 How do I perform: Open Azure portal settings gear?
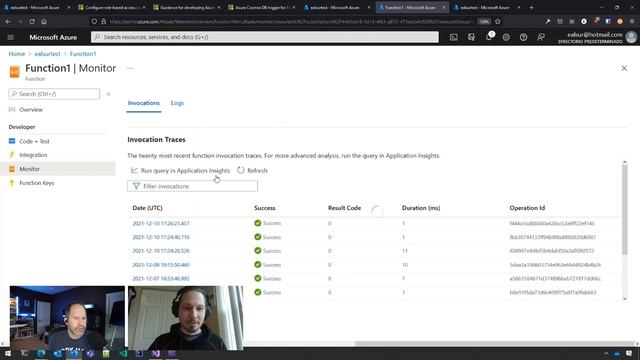pyautogui.click(x=506, y=37)
